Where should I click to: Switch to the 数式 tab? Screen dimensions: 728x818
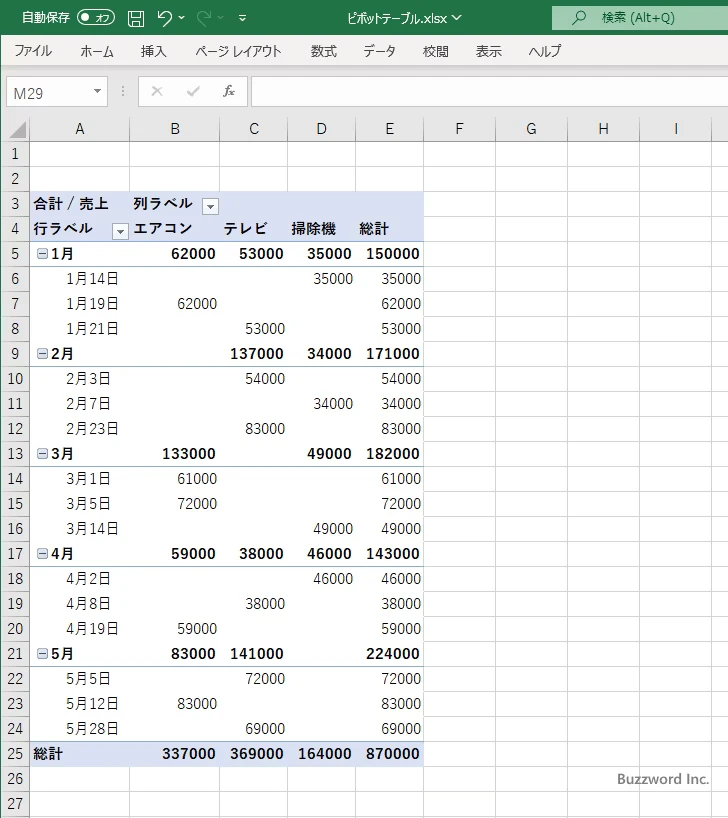324,51
